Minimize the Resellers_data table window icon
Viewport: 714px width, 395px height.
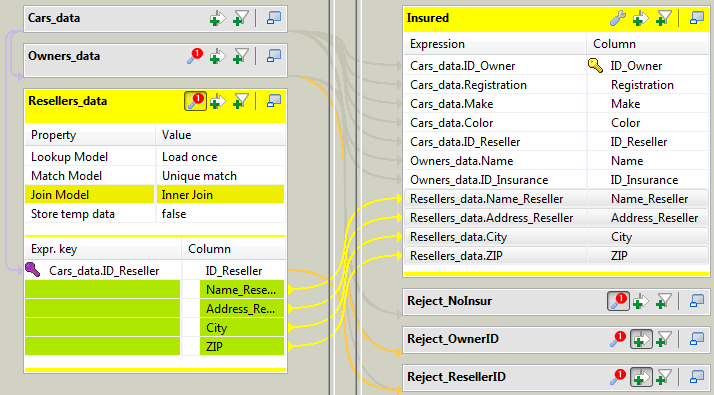click(x=273, y=101)
